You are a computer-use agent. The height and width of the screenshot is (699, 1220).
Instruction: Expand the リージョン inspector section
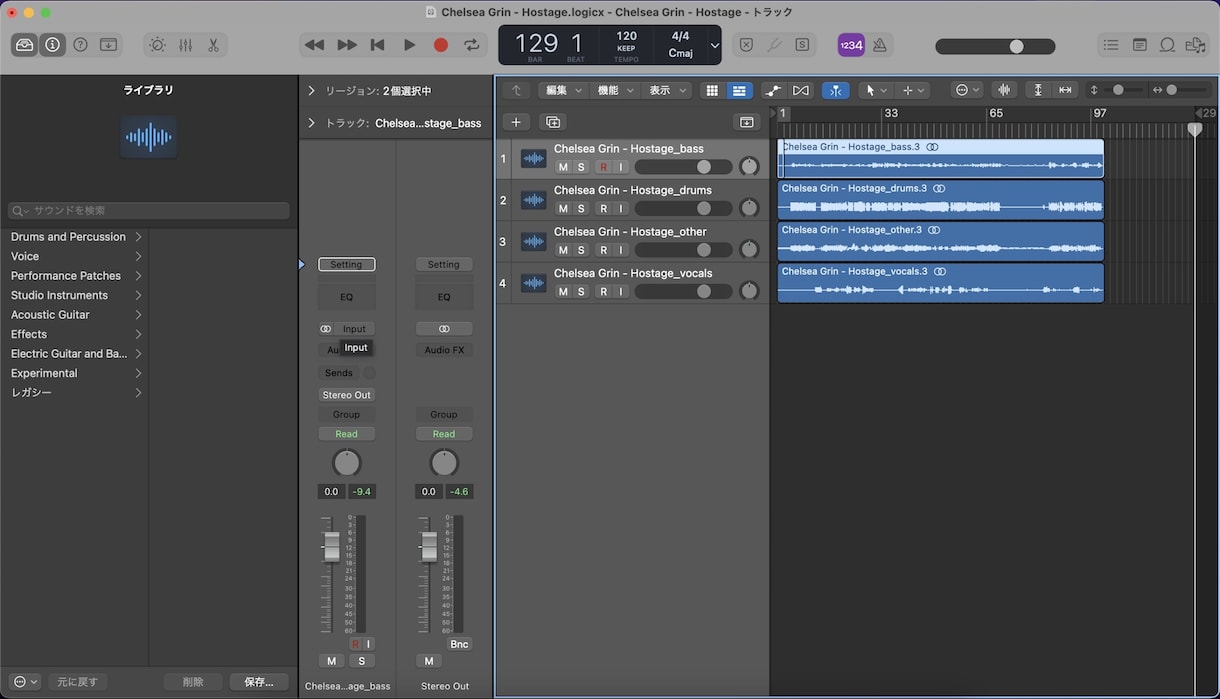[x=311, y=91]
